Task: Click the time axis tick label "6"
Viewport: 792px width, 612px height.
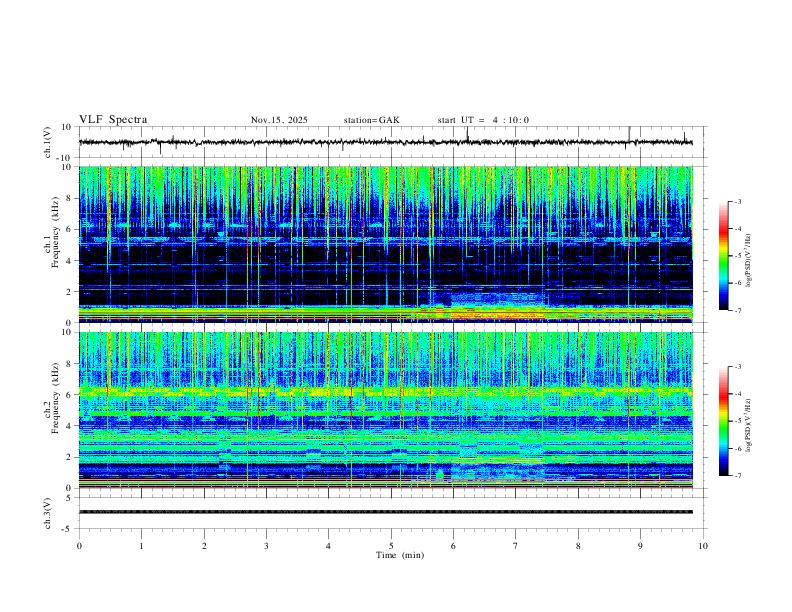Action: coord(453,546)
